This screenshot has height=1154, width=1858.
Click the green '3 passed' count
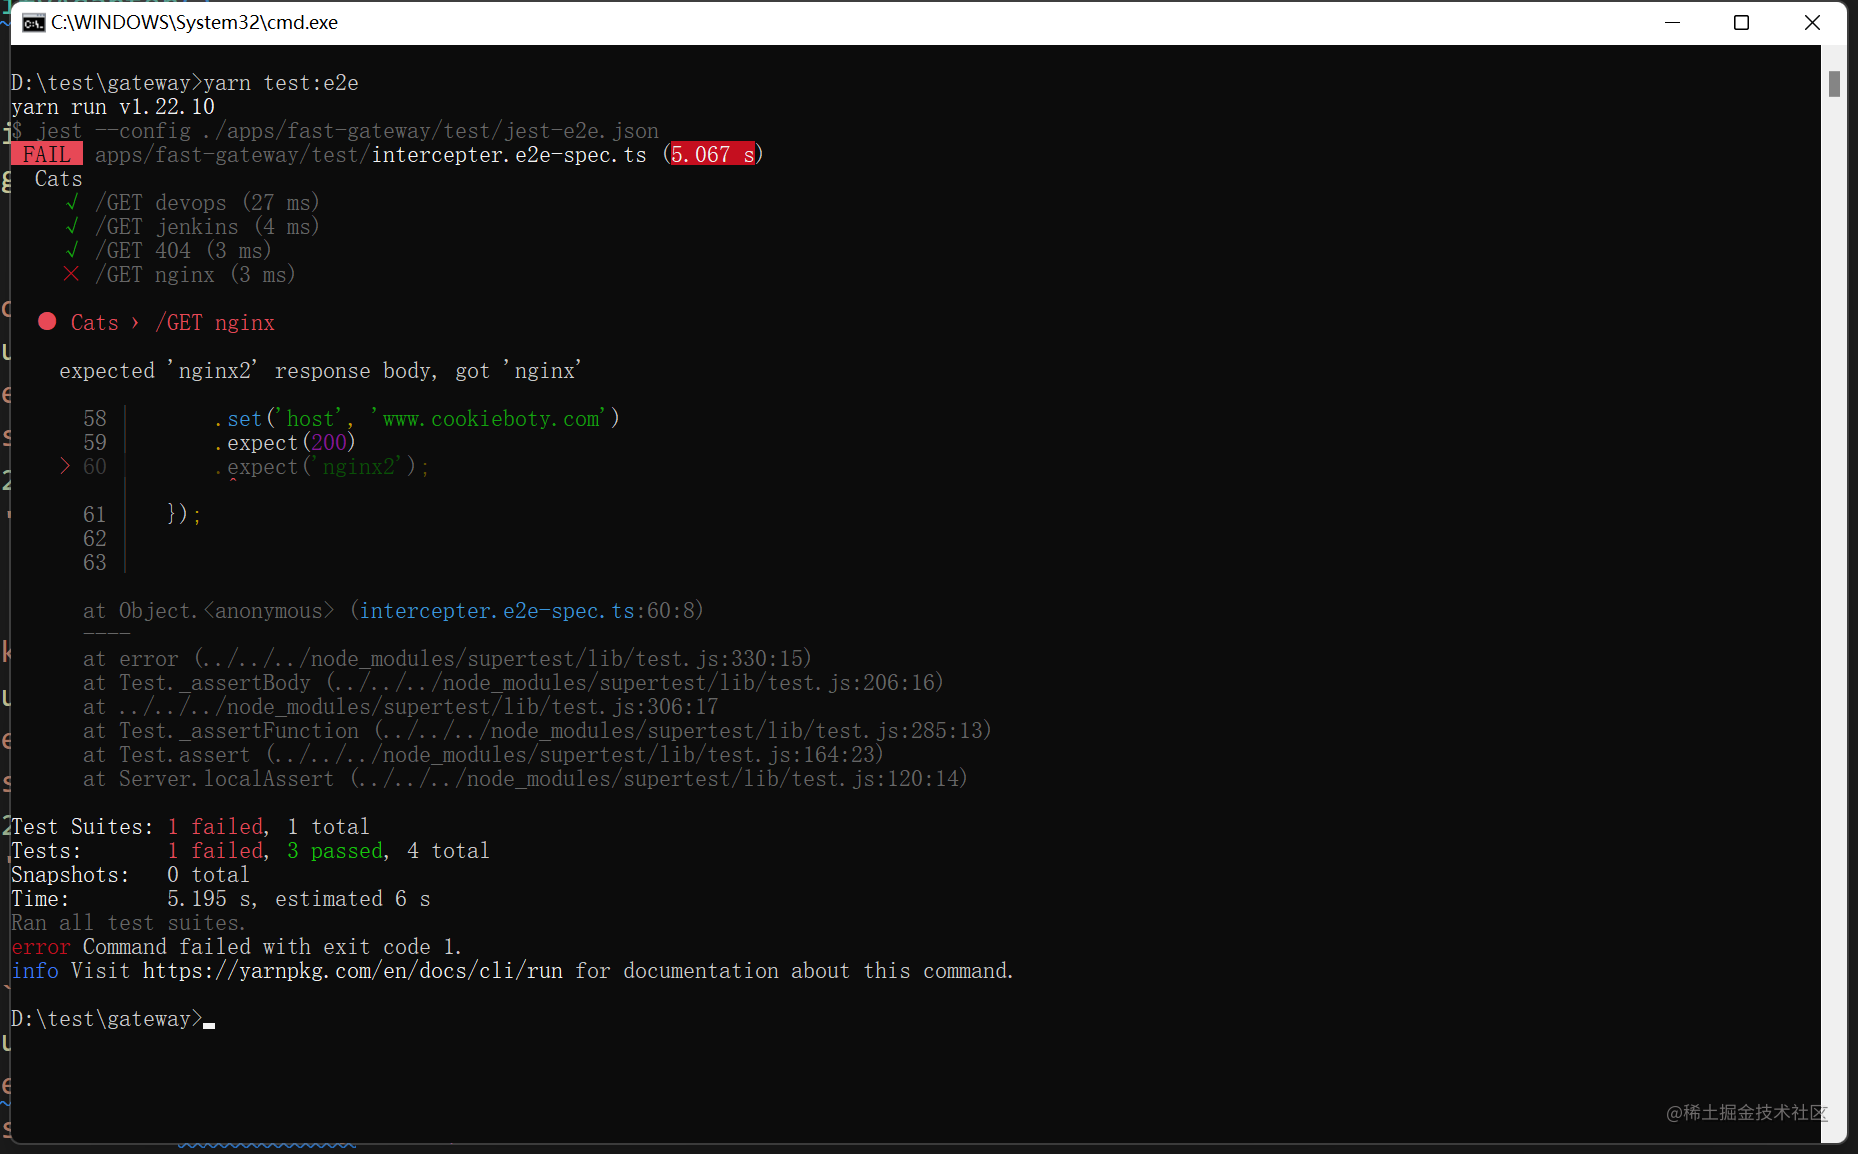coord(335,850)
